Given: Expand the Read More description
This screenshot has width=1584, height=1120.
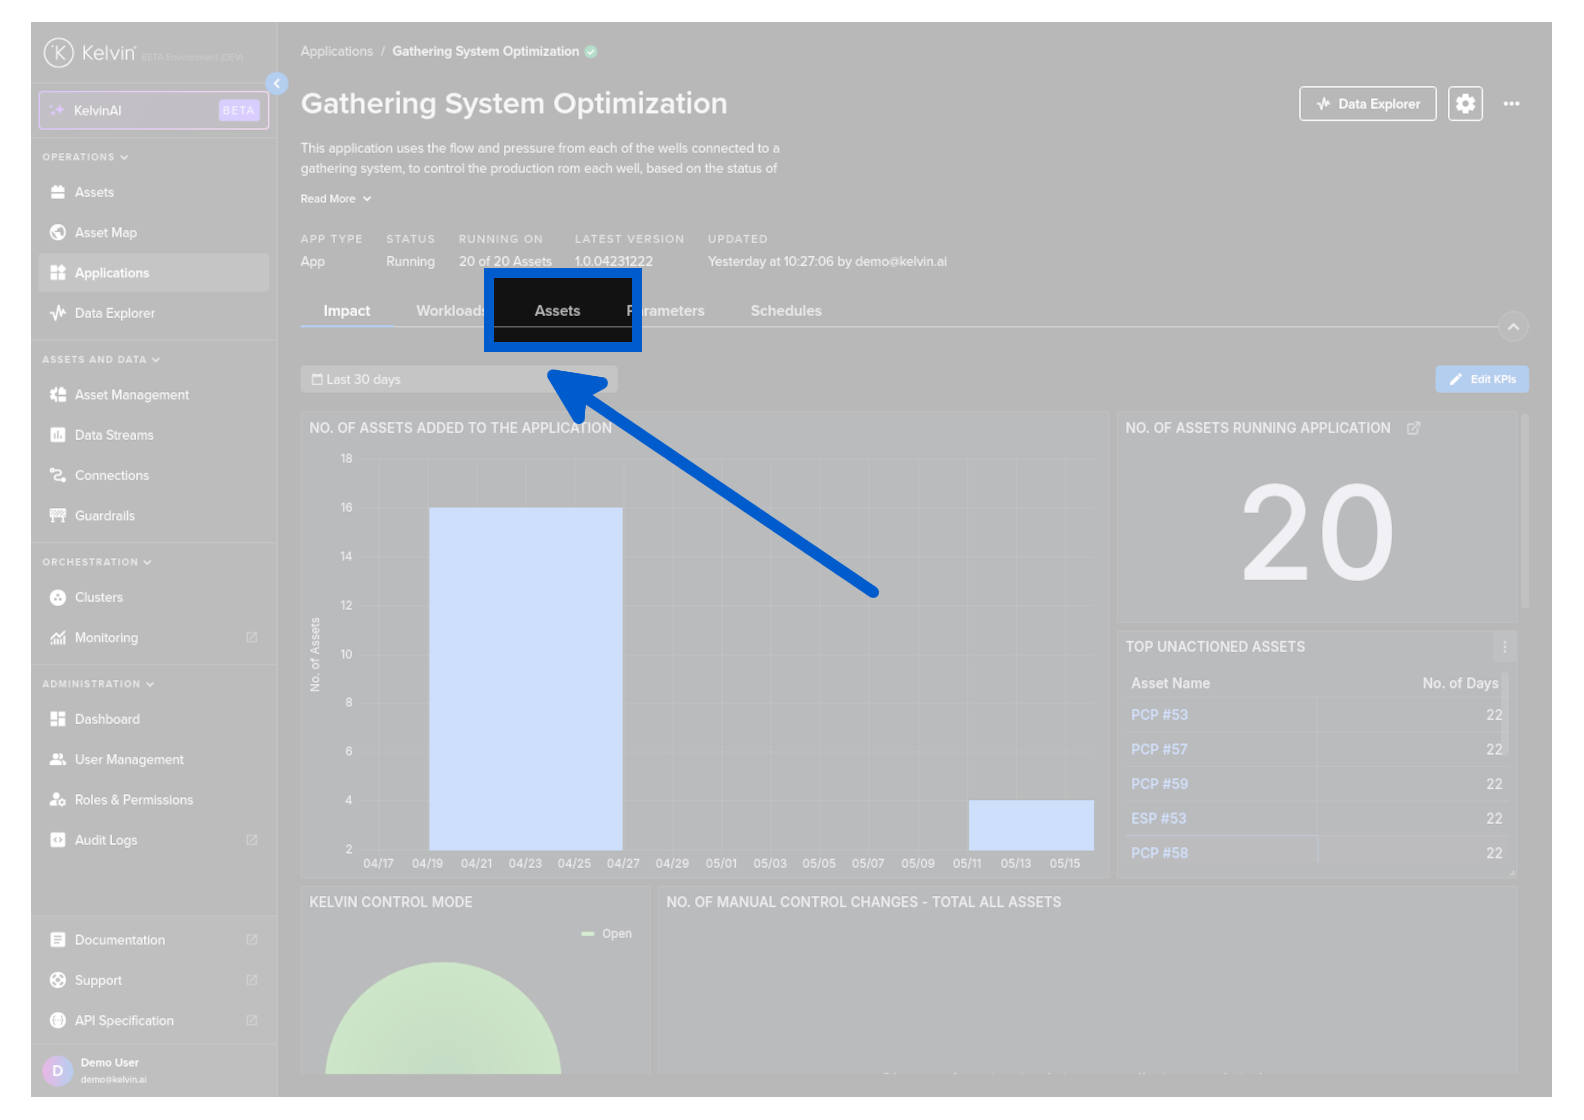Looking at the screenshot, I should click(336, 199).
